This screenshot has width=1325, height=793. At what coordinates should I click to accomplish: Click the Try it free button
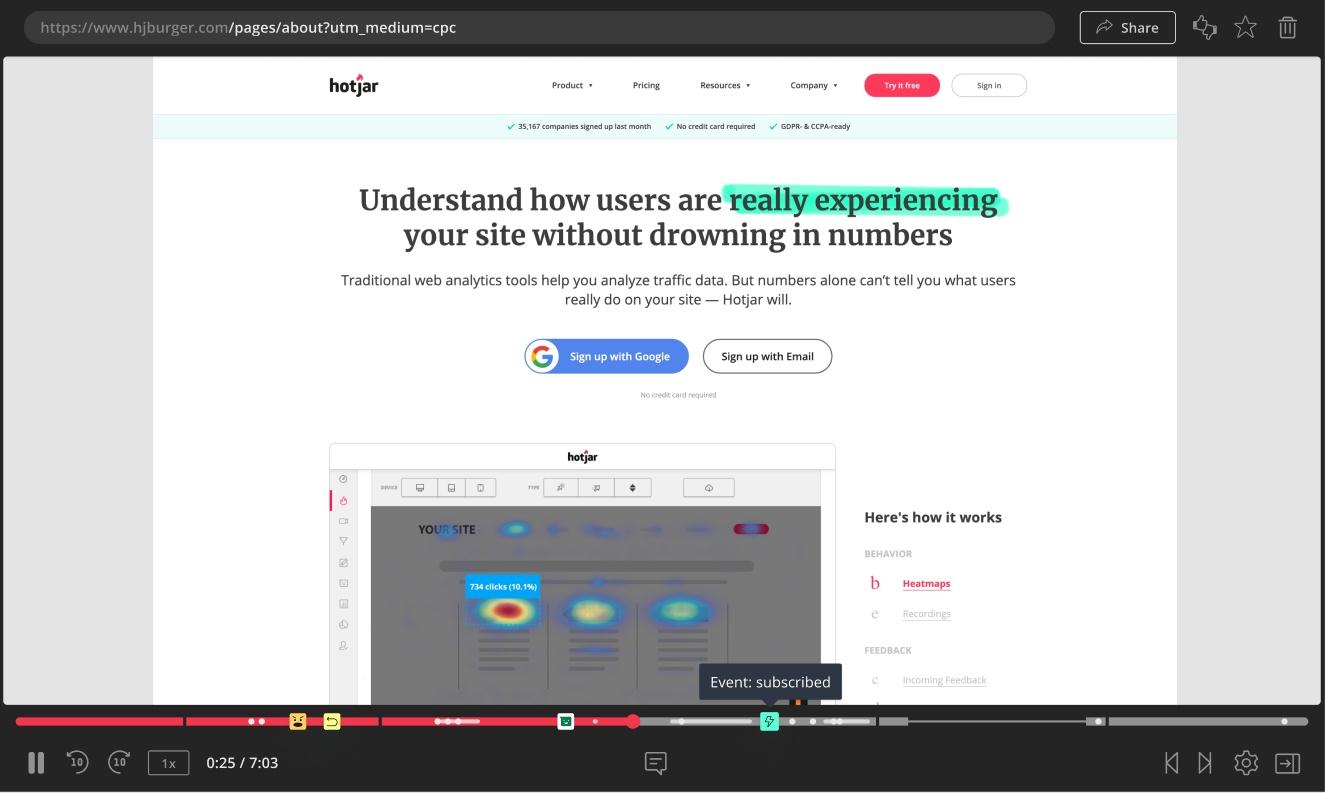click(x=902, y=85)
